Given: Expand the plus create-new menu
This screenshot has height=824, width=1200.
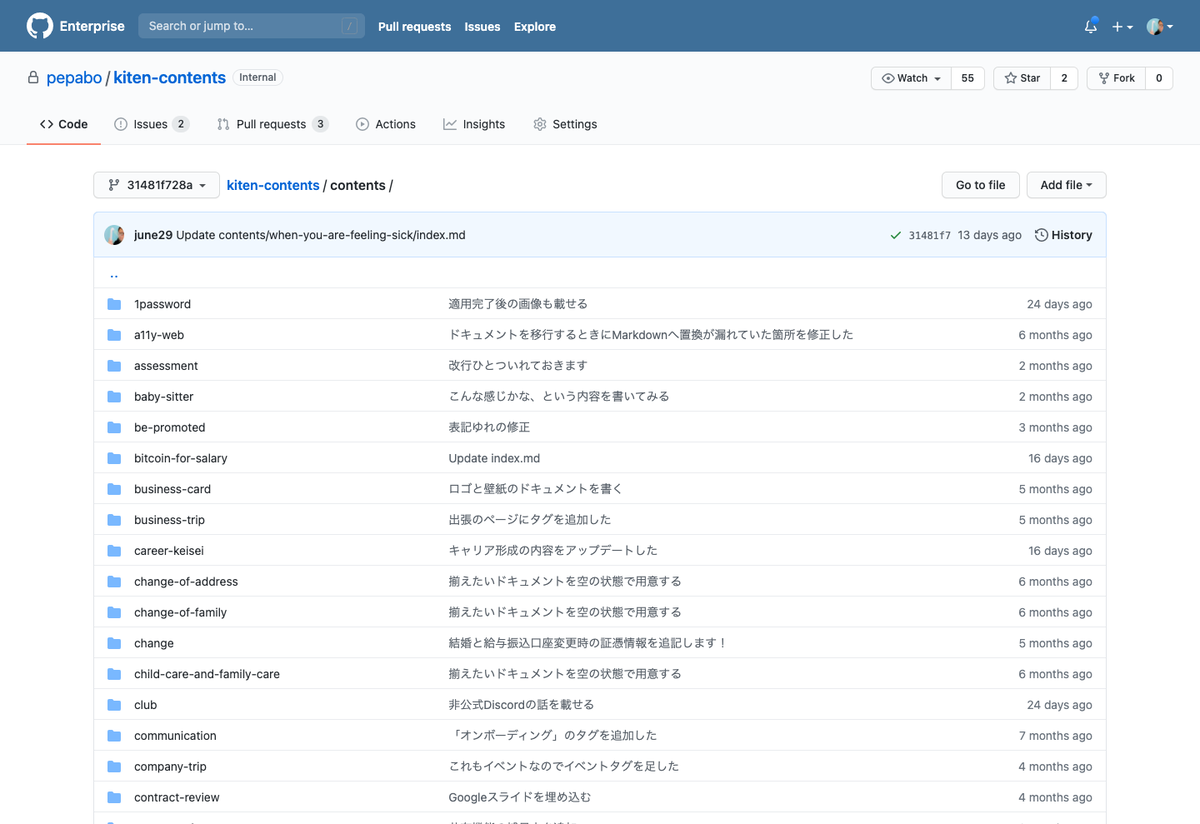Looking at the screenshot, I should tap(1122, 27).
